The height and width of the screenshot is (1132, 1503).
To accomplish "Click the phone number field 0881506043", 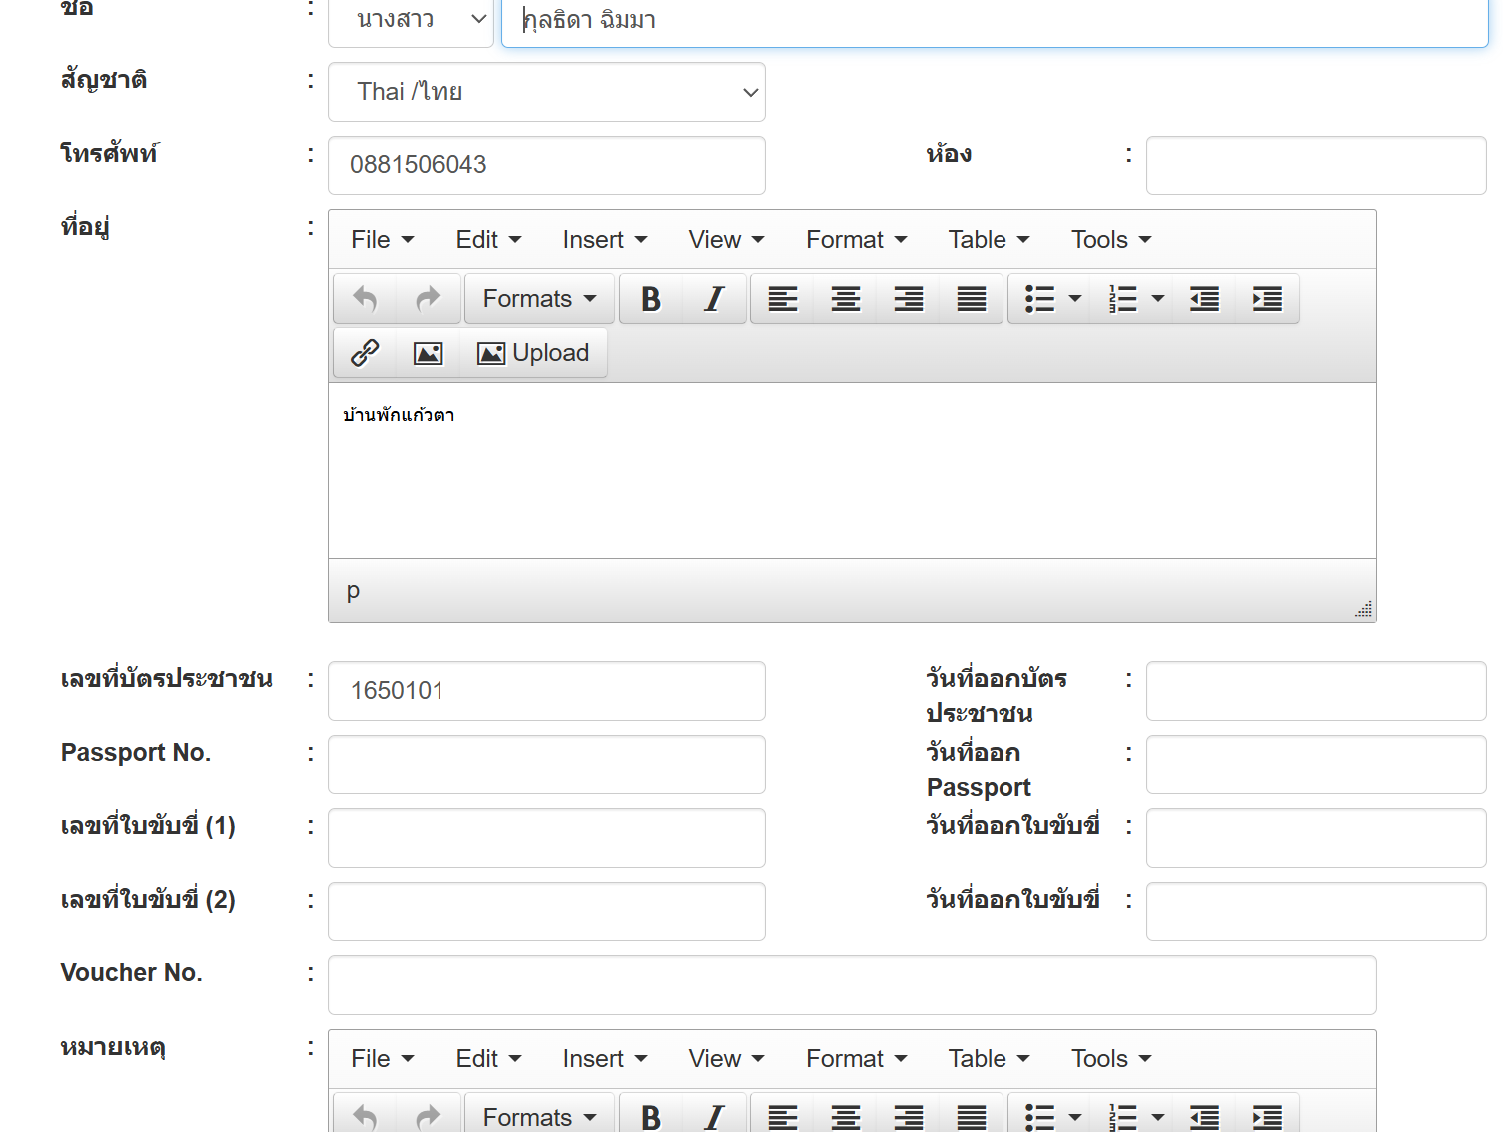I will coord(547,165).
